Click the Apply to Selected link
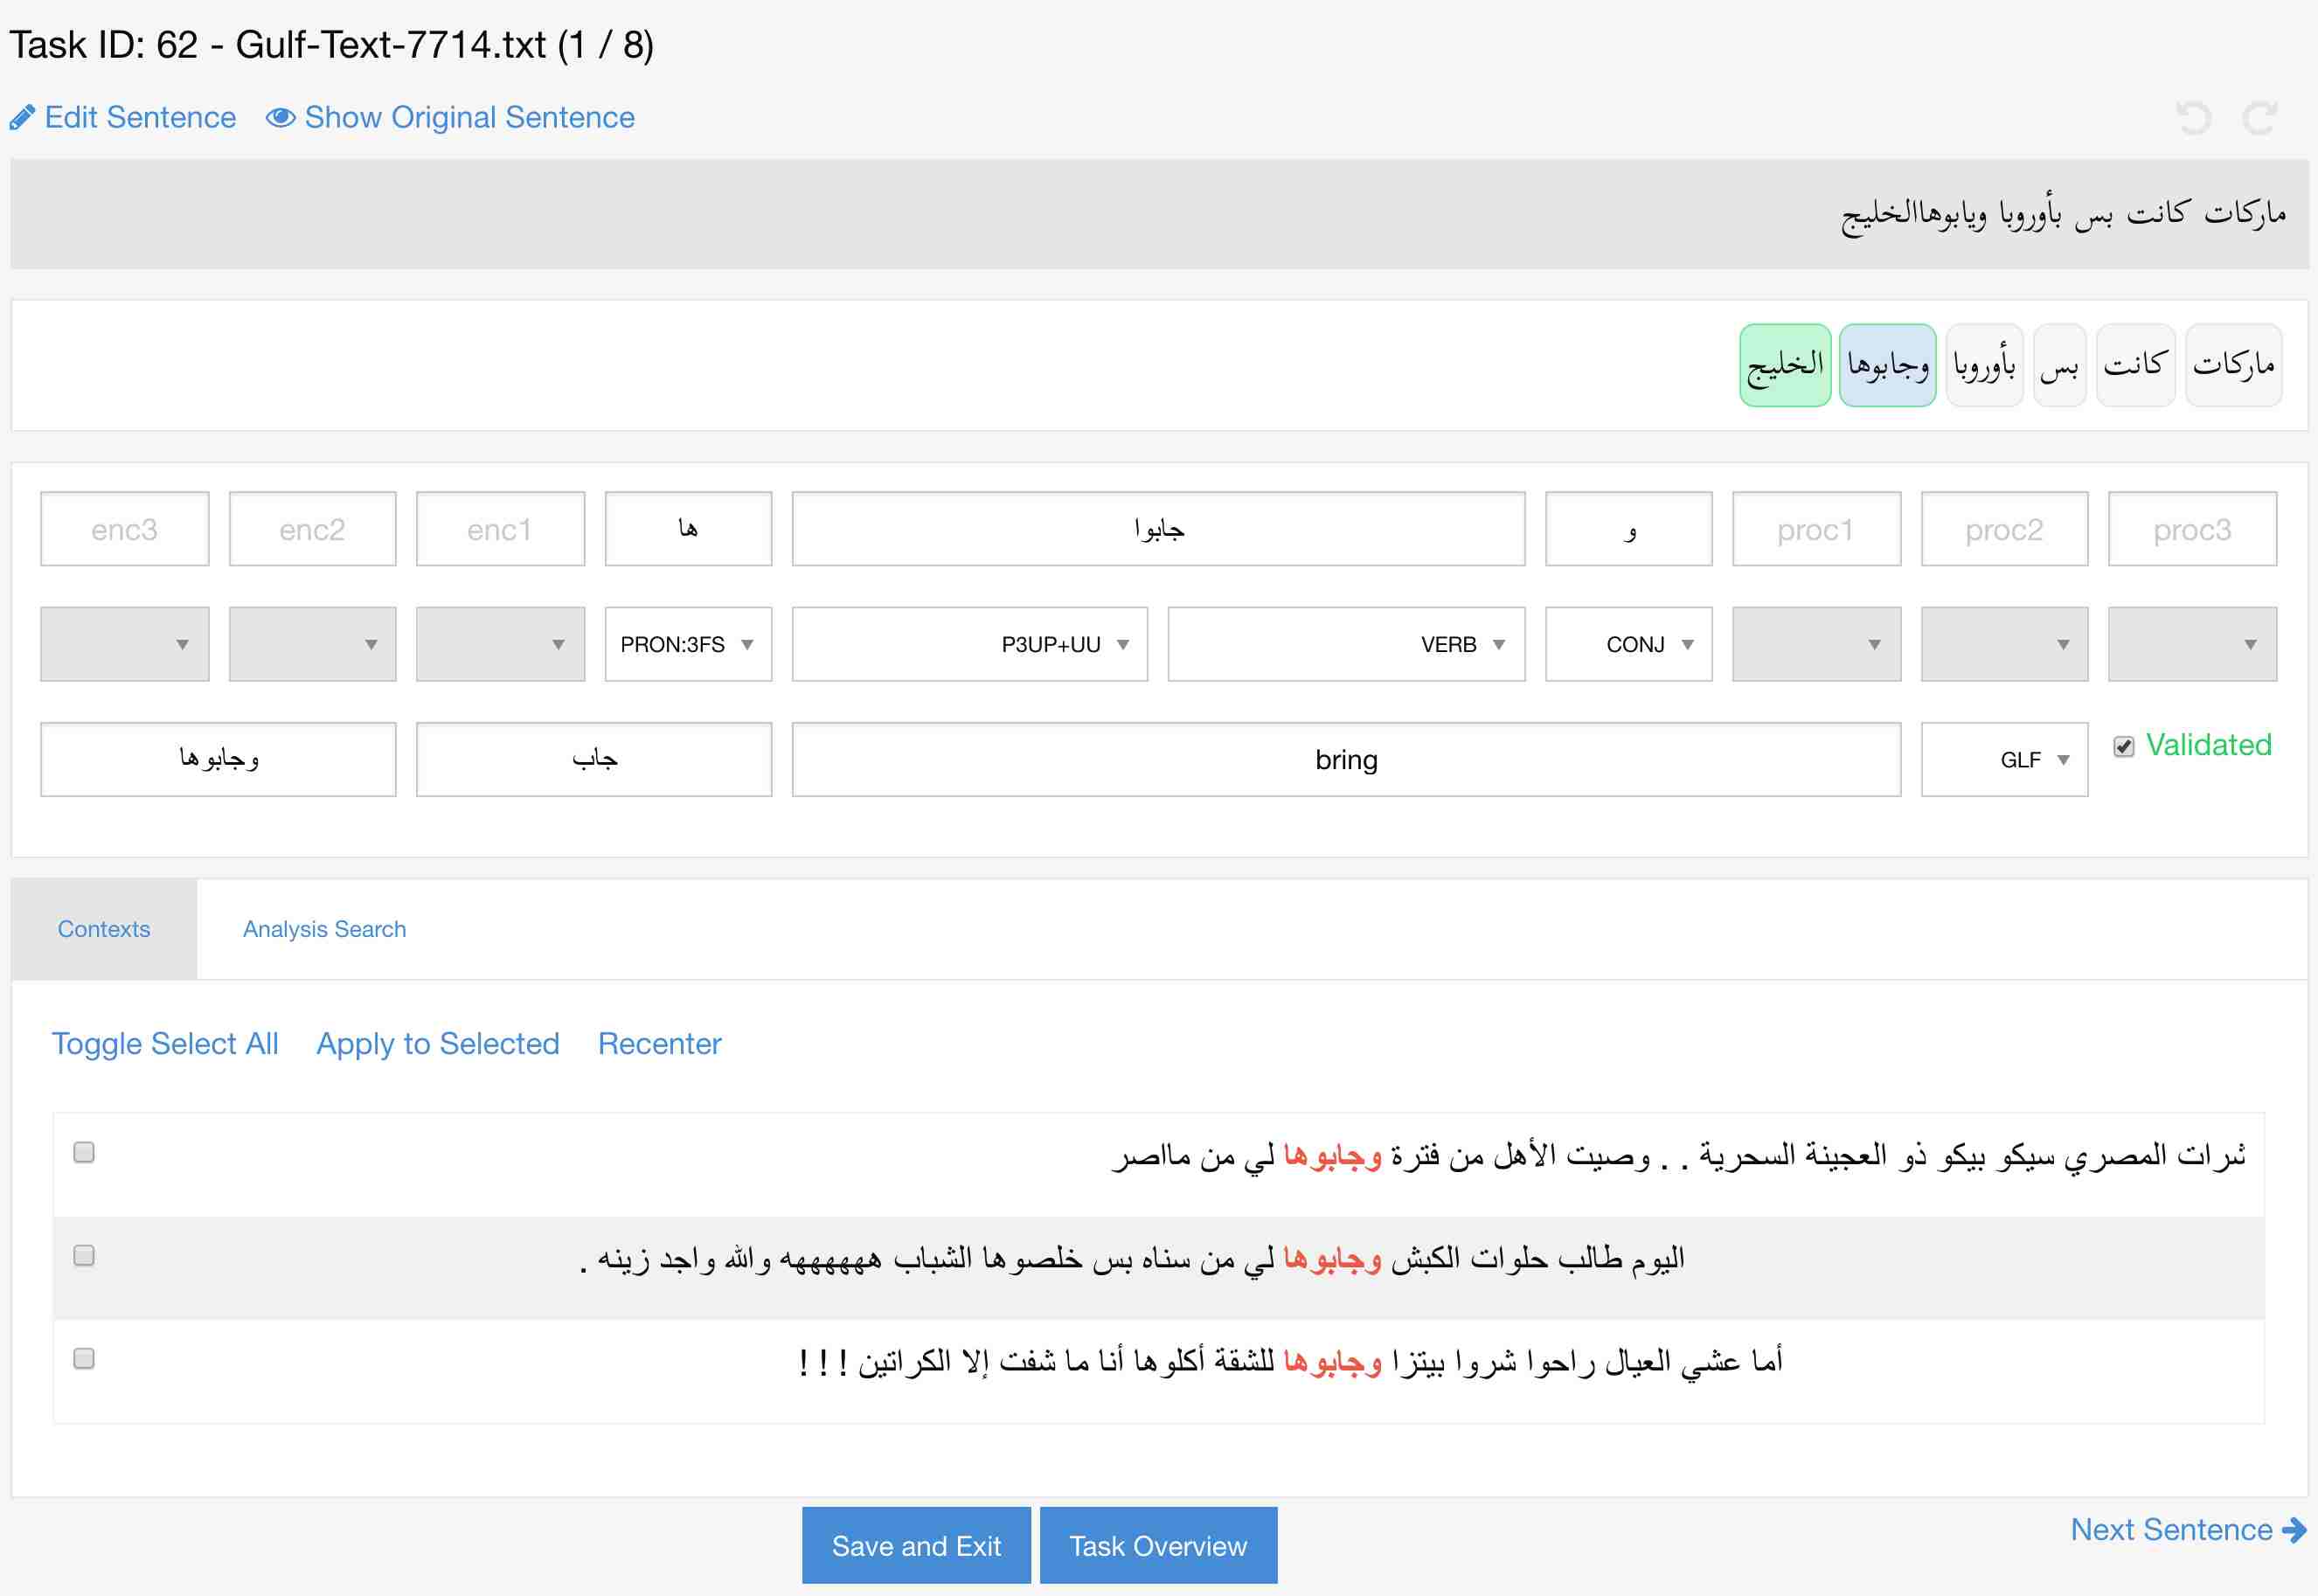 click(438, 1043)
